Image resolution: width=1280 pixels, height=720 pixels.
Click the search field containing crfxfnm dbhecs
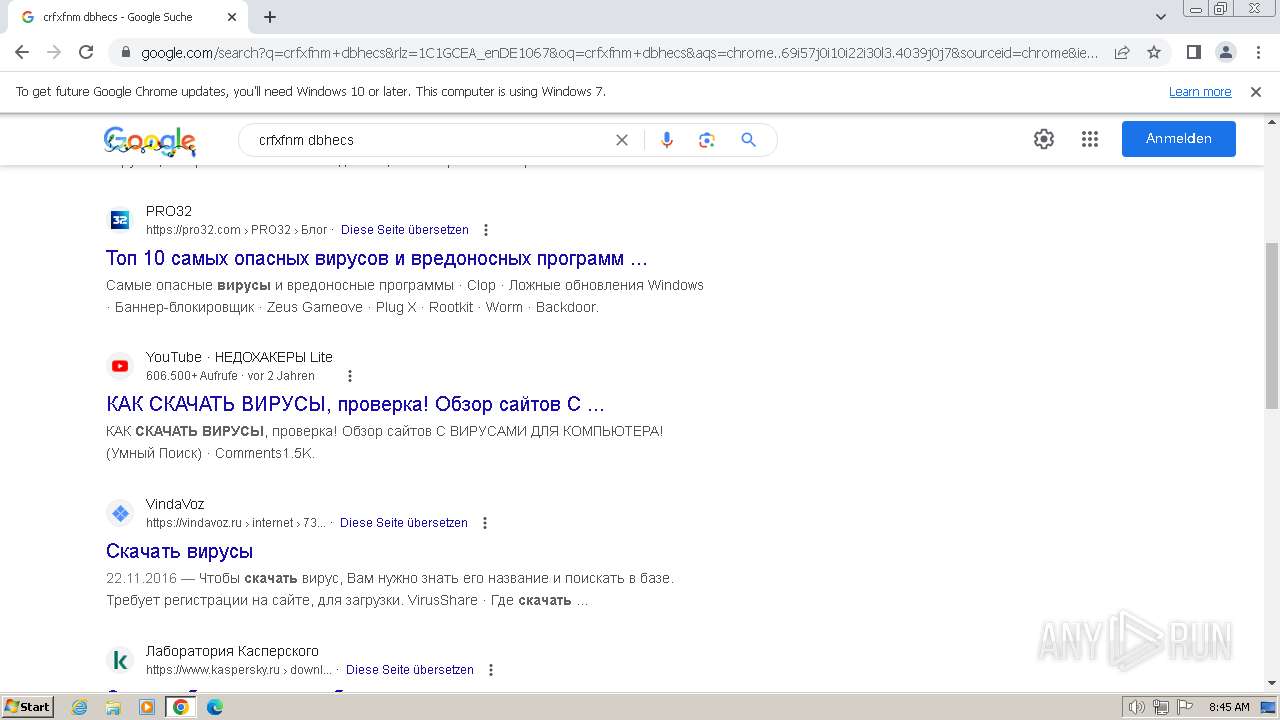[430, 140]
